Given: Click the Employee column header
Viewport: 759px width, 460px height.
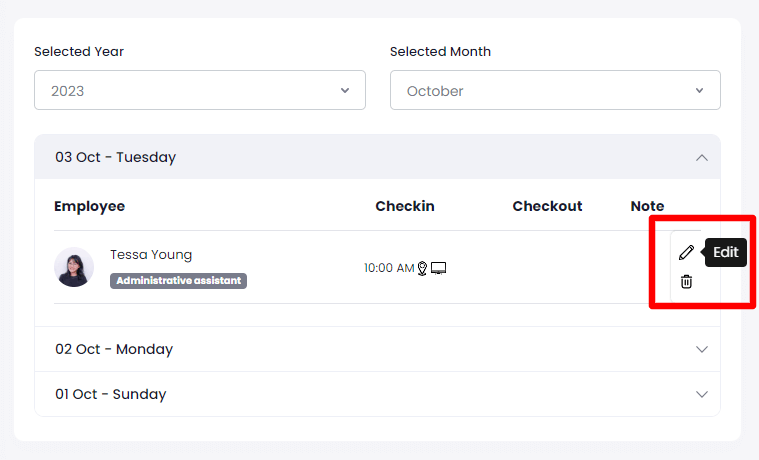Looking at the screenshot, I should pyautogui.click(x=90, y=206).
